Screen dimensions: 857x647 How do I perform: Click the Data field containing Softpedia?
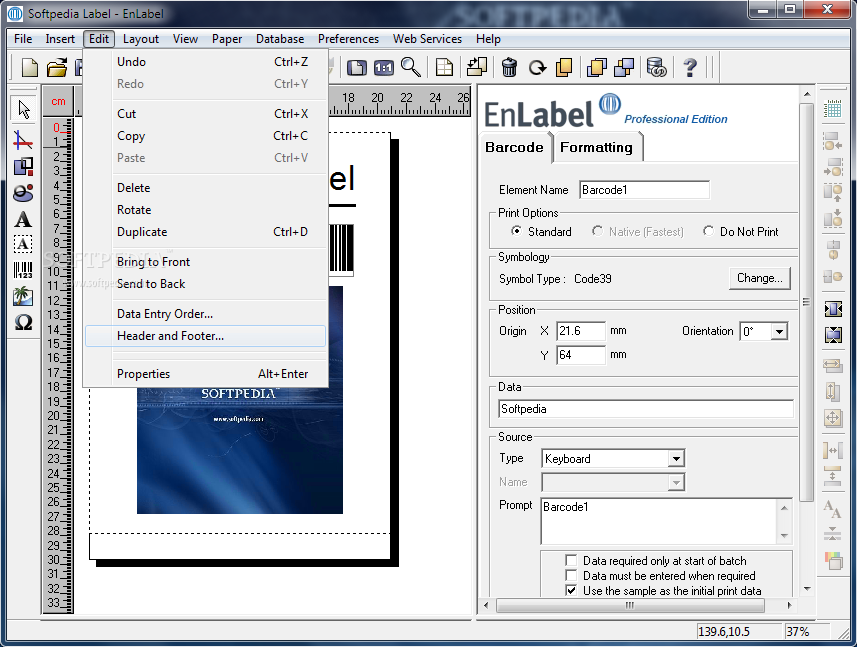click(x=646, y=409)
